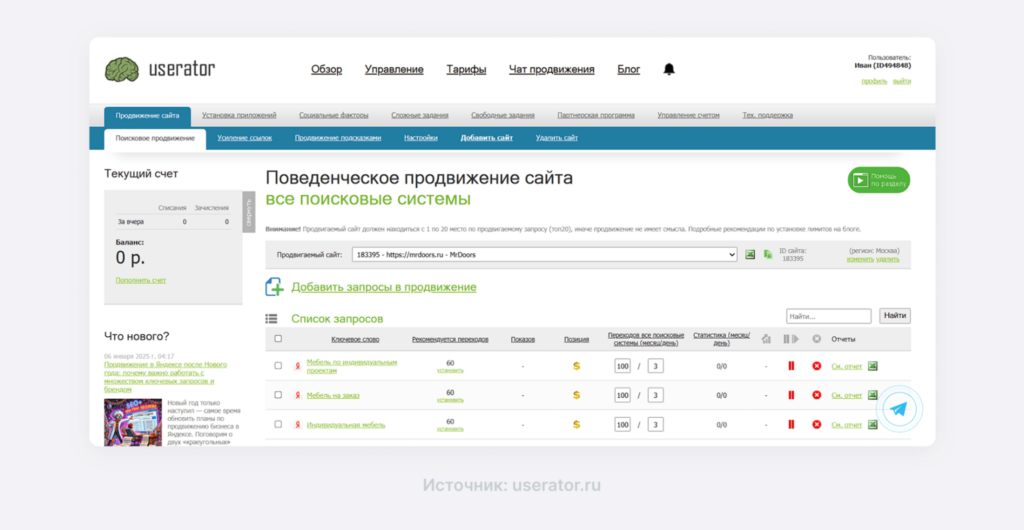1024x530 pixels.
Task: Click the Excel icon next to site dropdown
Action: click(x=750, y=255)
